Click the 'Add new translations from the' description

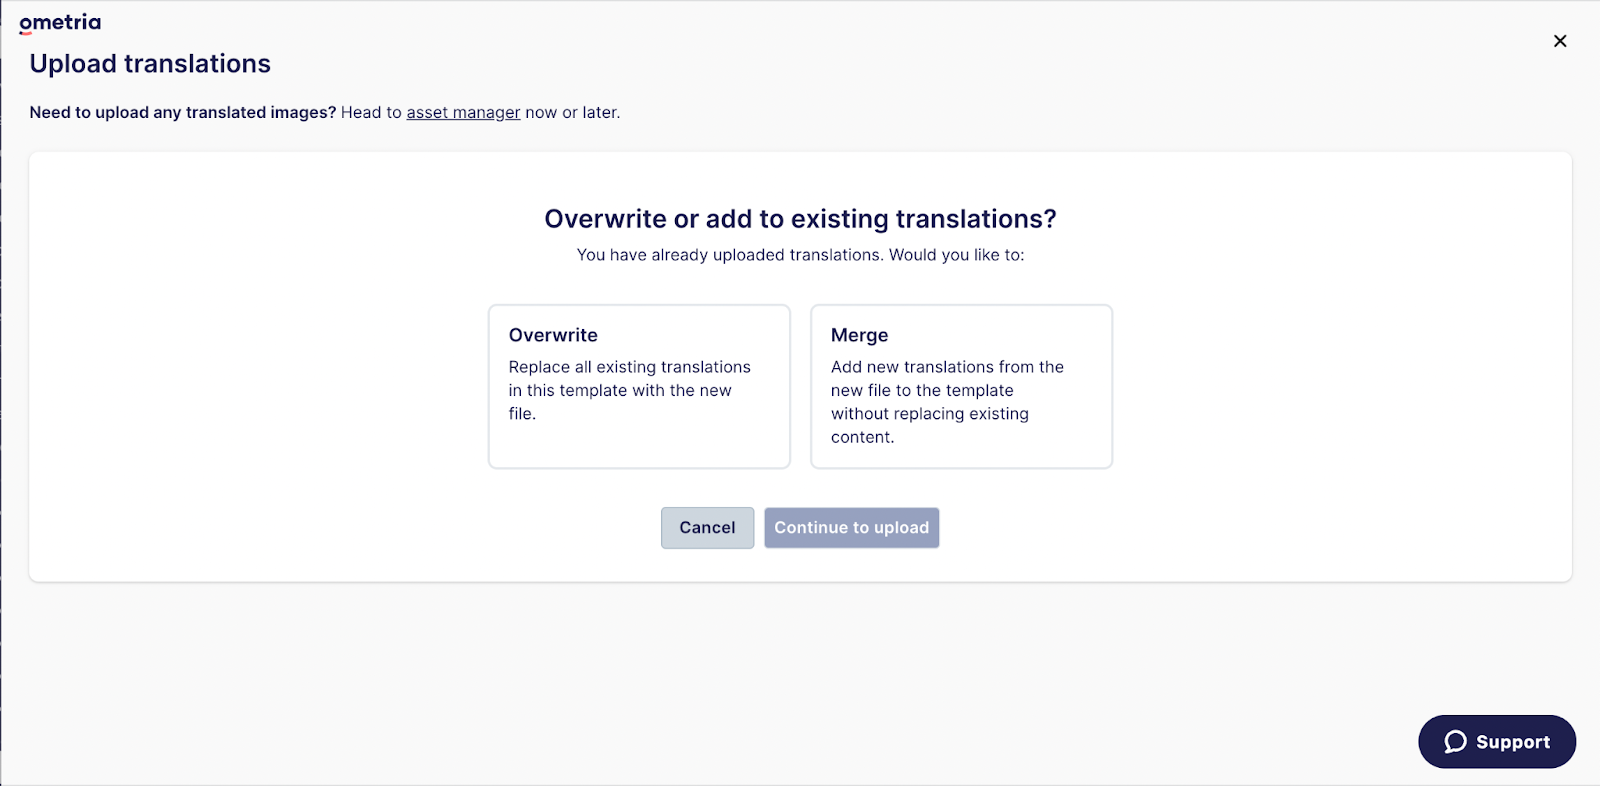pos(947,367)
